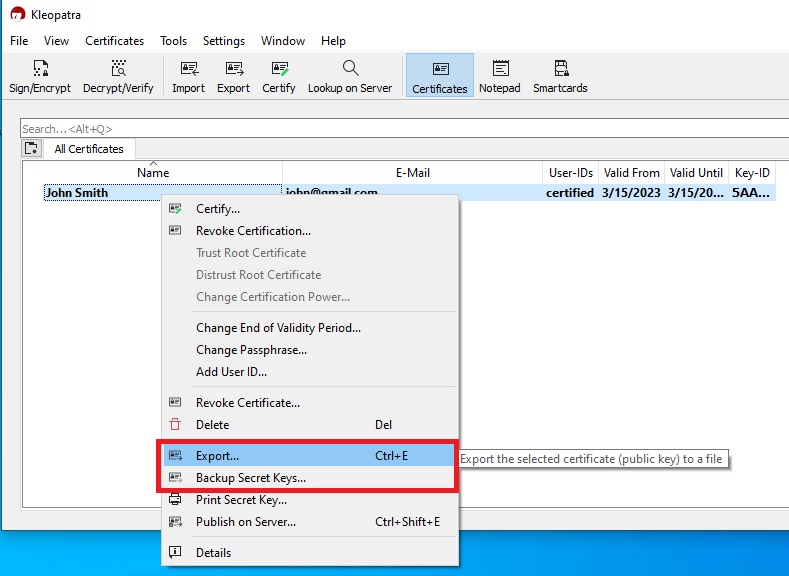The width and height of the screenshot is (789, 576).
Task: Click the 5AA... Key-ID cell
Action: pos(751,193)
